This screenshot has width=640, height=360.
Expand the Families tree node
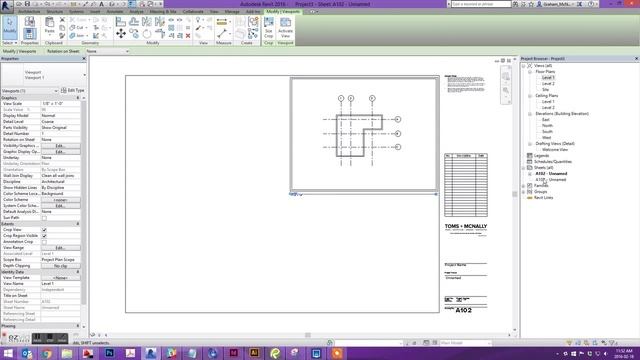click(524, 186)
